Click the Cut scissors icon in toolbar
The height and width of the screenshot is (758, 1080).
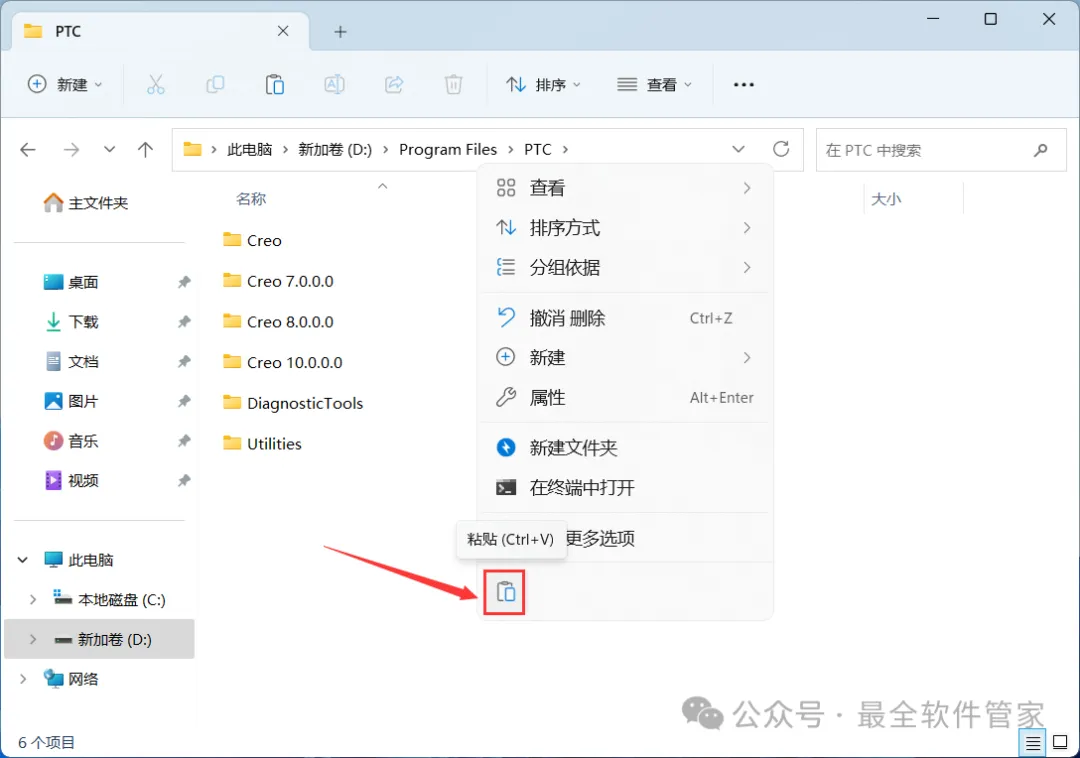click(x=156, y=85)
